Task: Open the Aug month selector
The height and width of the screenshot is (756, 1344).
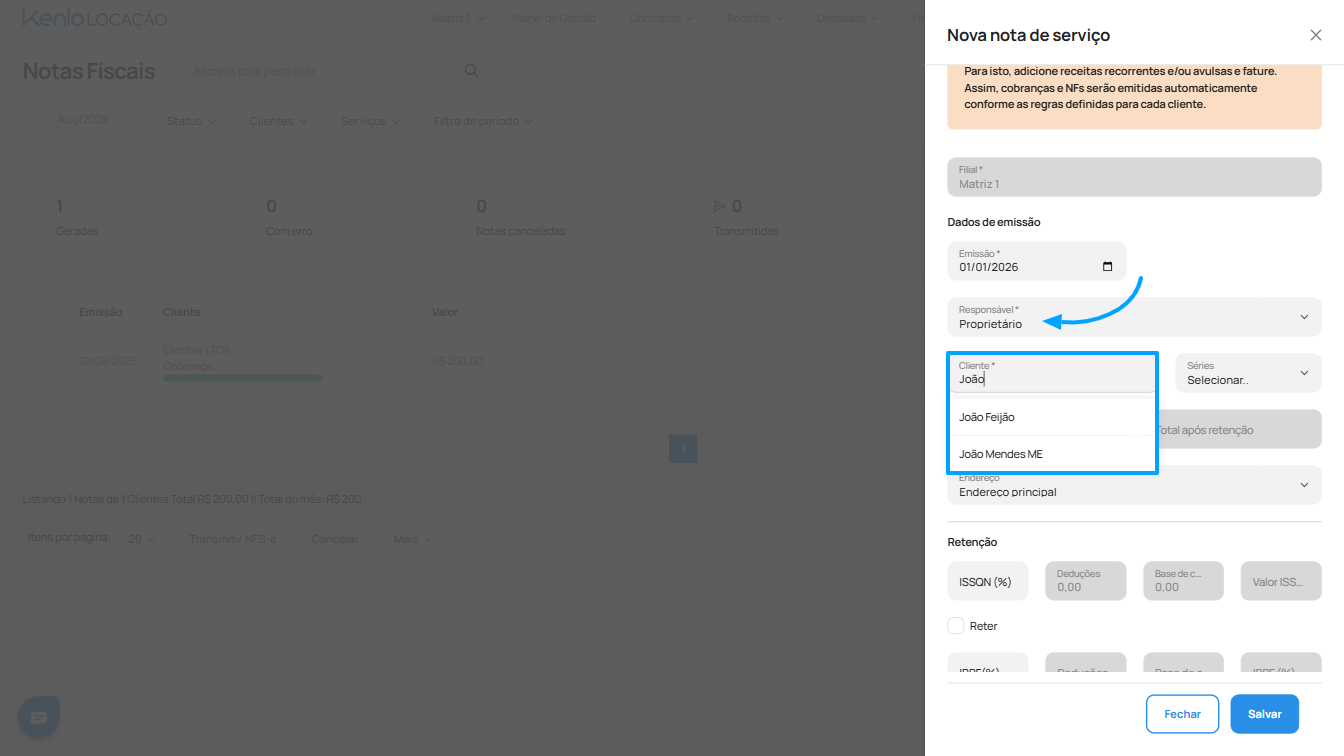Action: coord(83,119)
